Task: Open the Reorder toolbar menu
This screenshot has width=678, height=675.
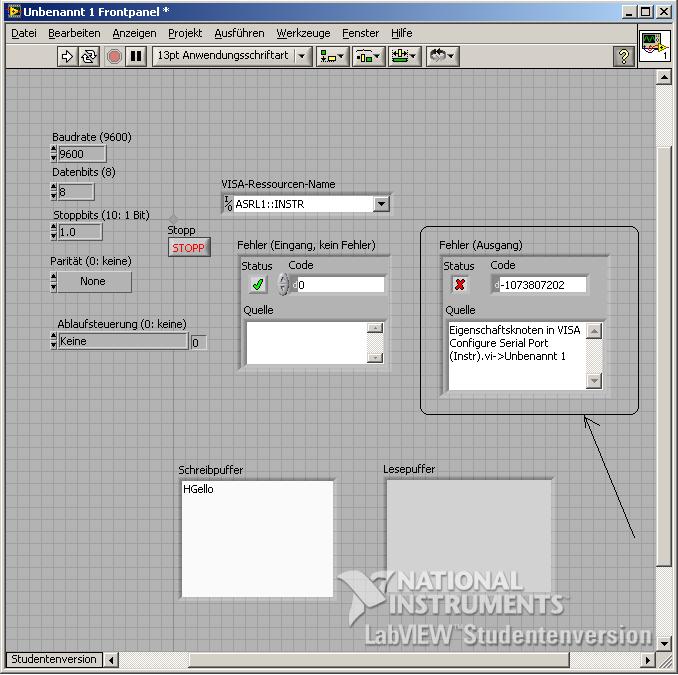Action: [x=442, y=56]
